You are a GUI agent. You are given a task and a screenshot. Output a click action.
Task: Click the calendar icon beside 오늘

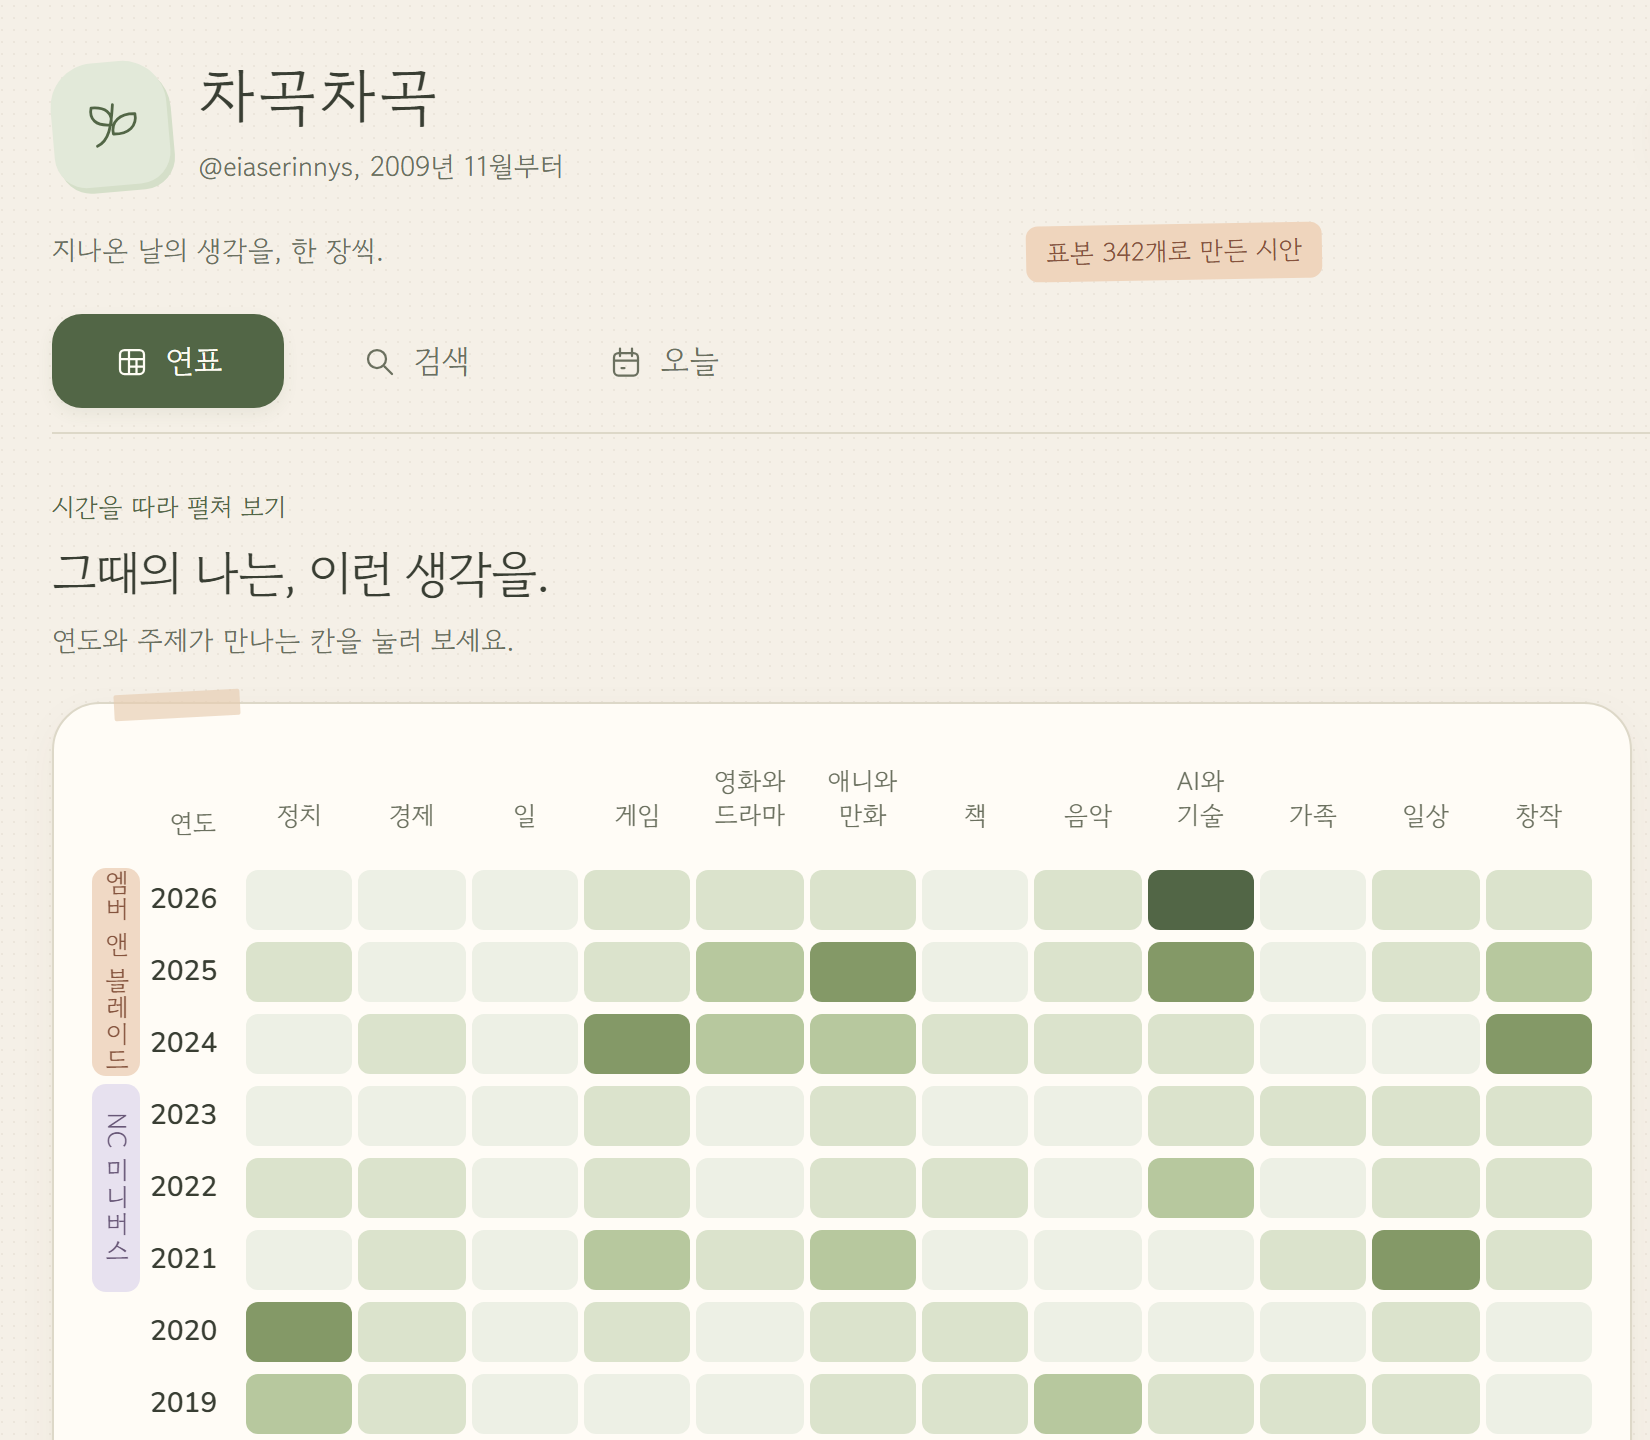pos(626,362)
